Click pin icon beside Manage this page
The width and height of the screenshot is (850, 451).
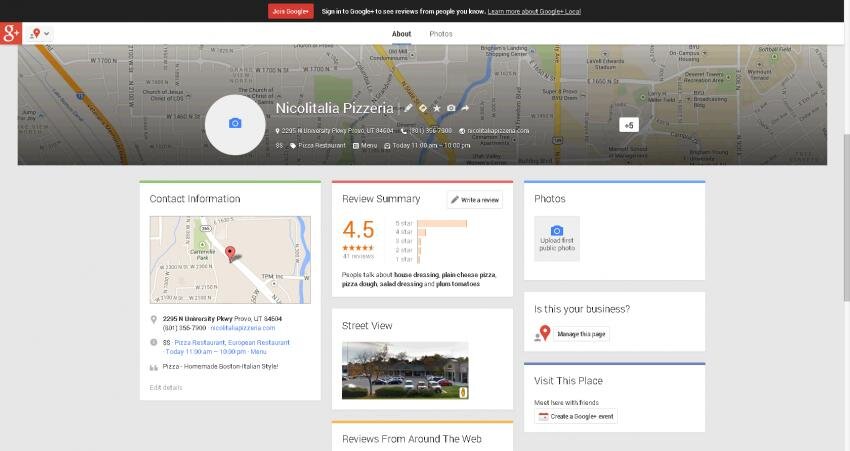coord(543,333)
